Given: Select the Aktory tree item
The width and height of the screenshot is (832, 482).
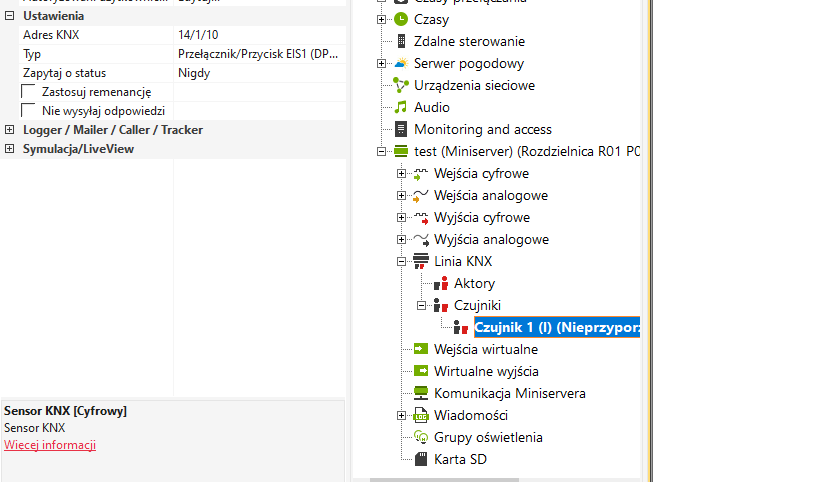Looking at the screenshot, I should pyautogui.click(x=474, y=283).
